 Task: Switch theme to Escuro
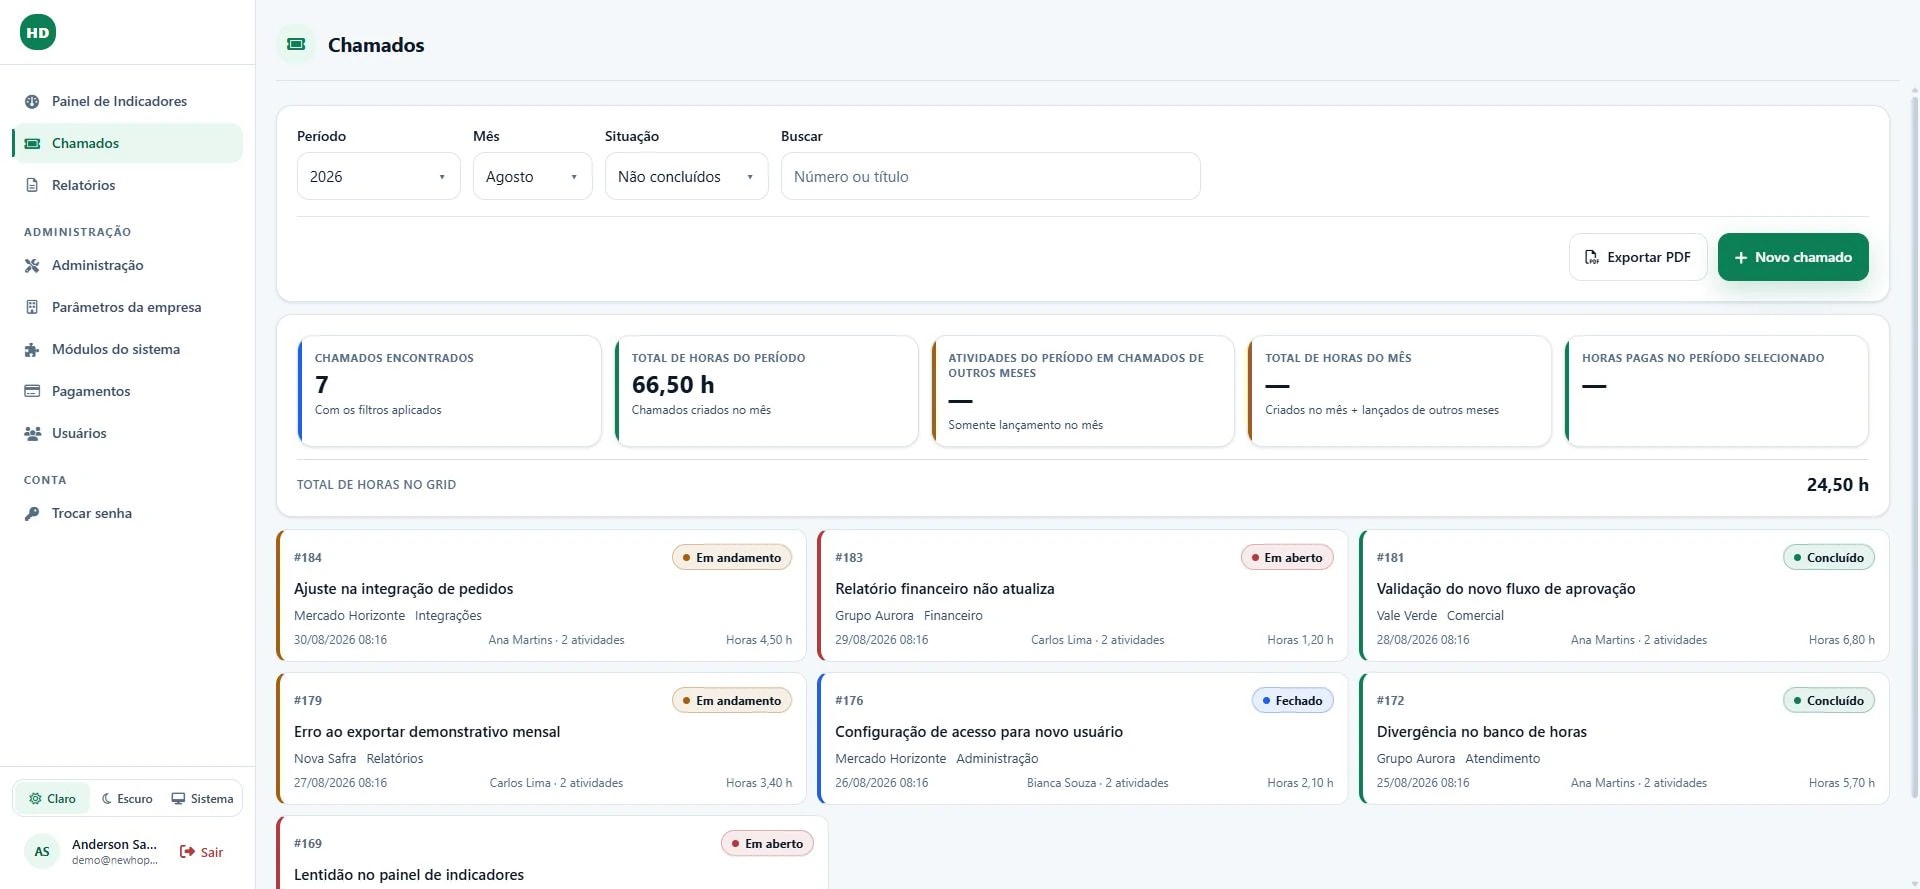pos(127,798)
